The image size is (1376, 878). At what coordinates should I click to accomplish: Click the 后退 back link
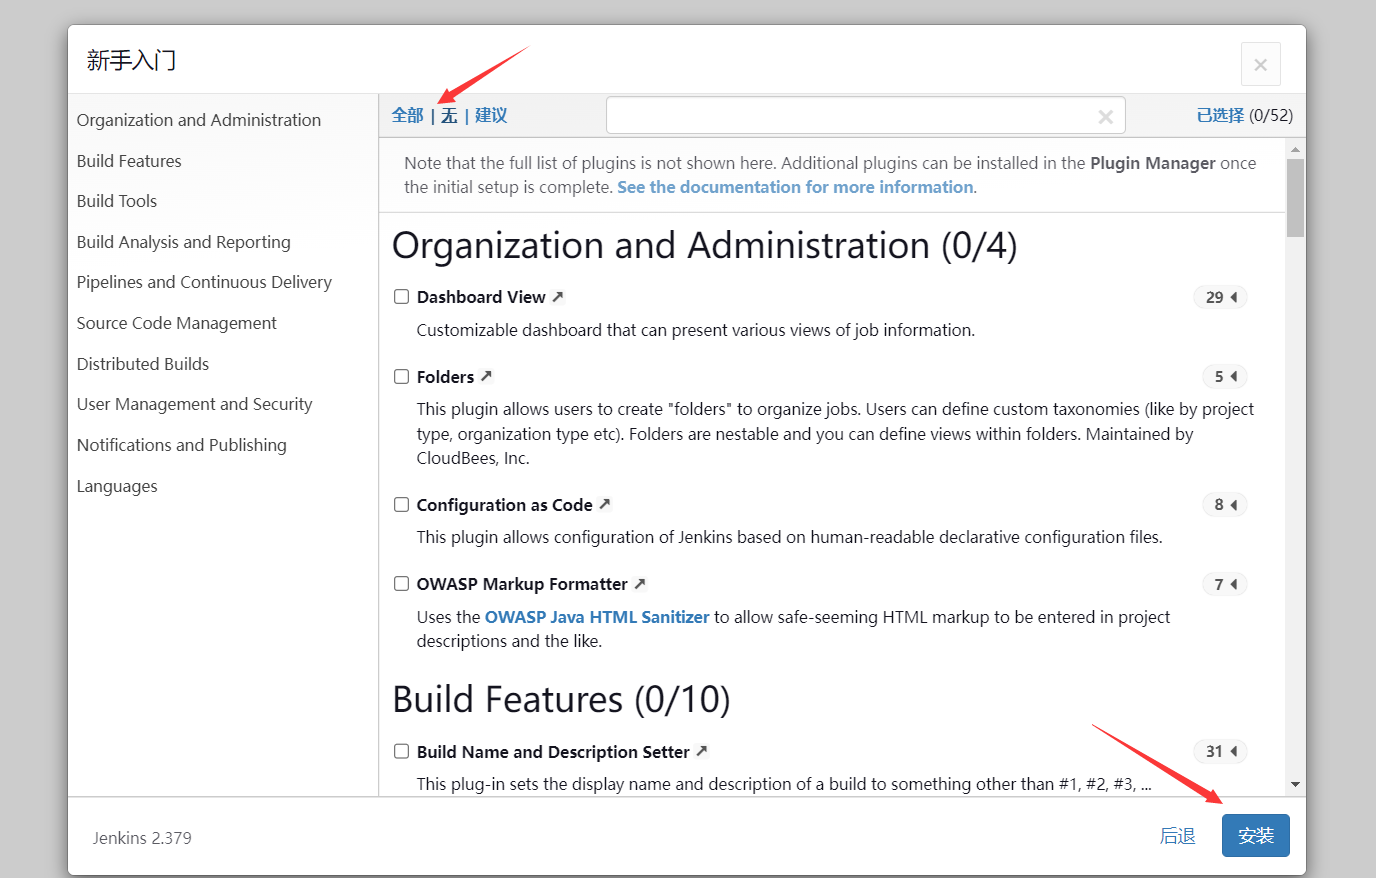1178,836
